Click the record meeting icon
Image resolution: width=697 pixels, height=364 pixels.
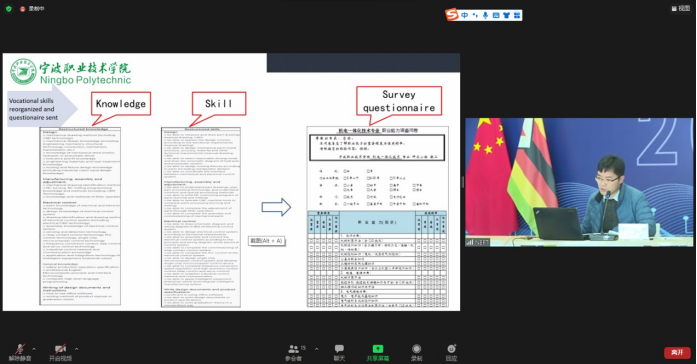click(x=416, y=349)
